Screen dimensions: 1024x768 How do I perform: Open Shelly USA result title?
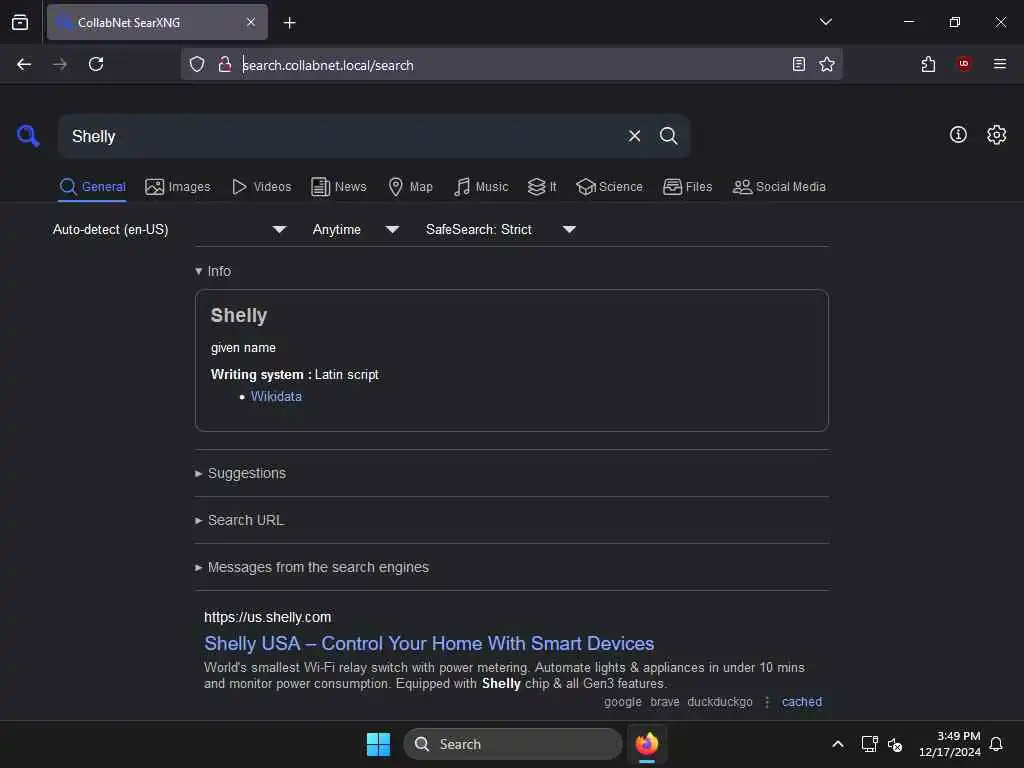tap(429, 643)
